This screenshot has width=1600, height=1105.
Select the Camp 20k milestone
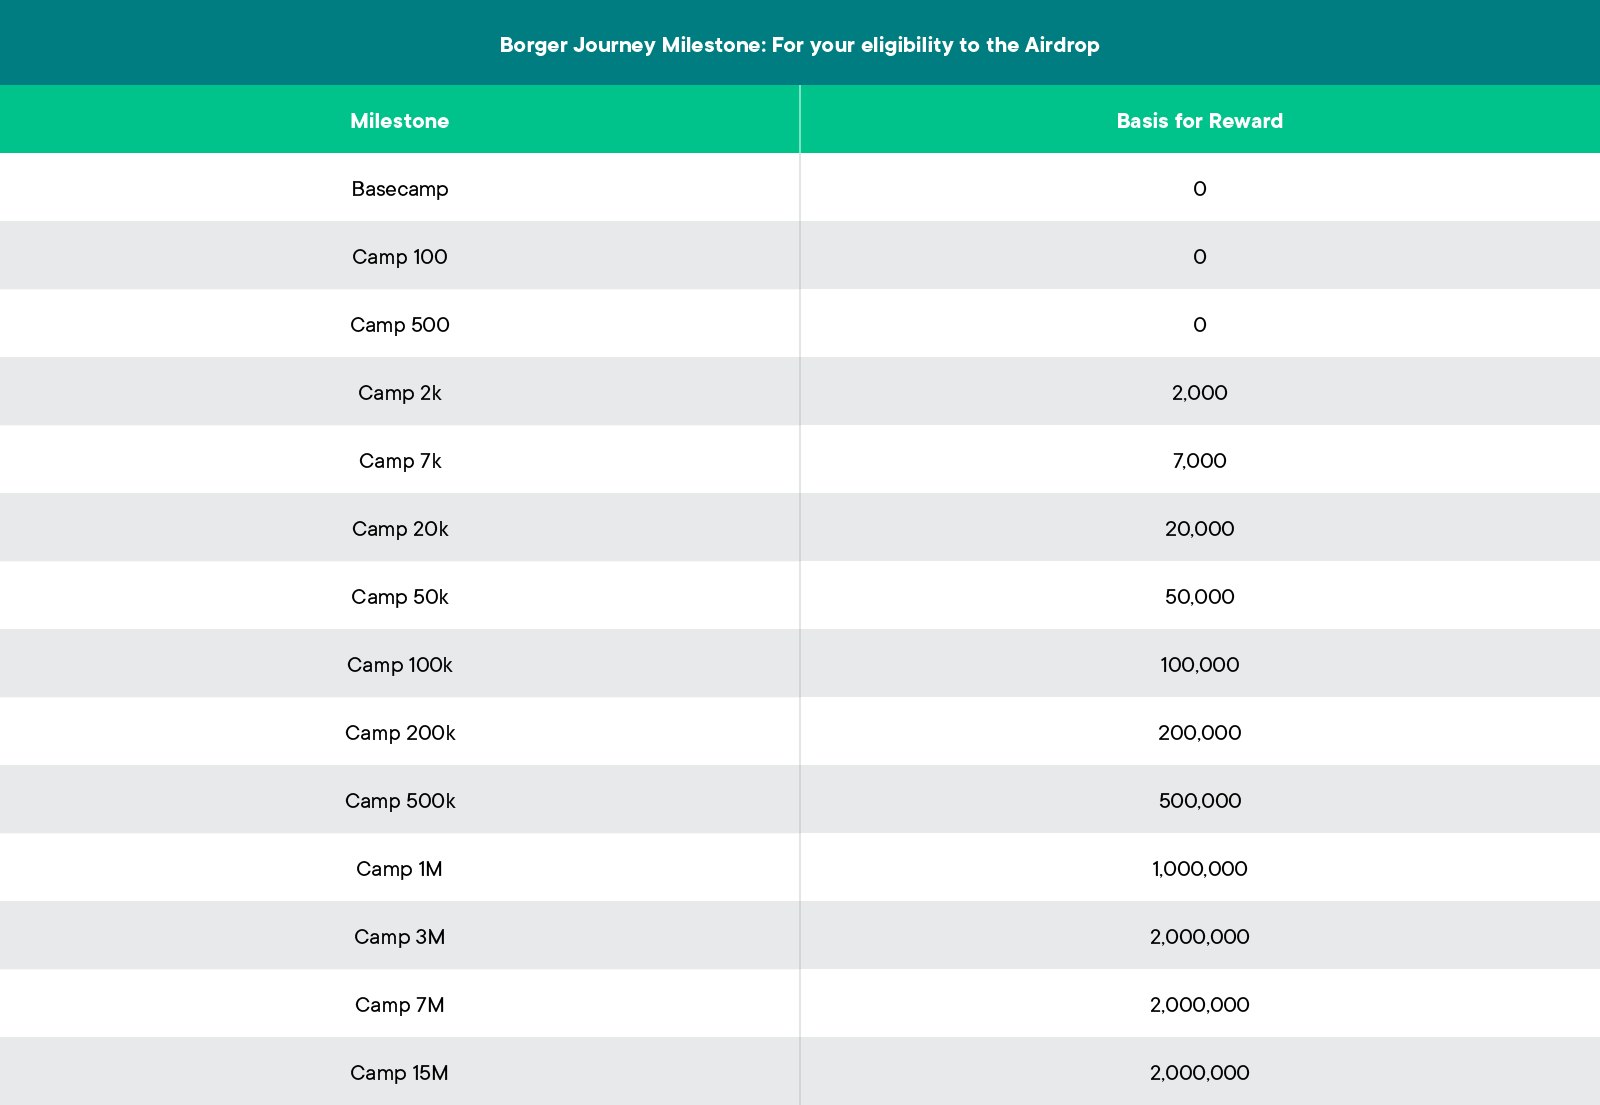click(x=399, y=529)
